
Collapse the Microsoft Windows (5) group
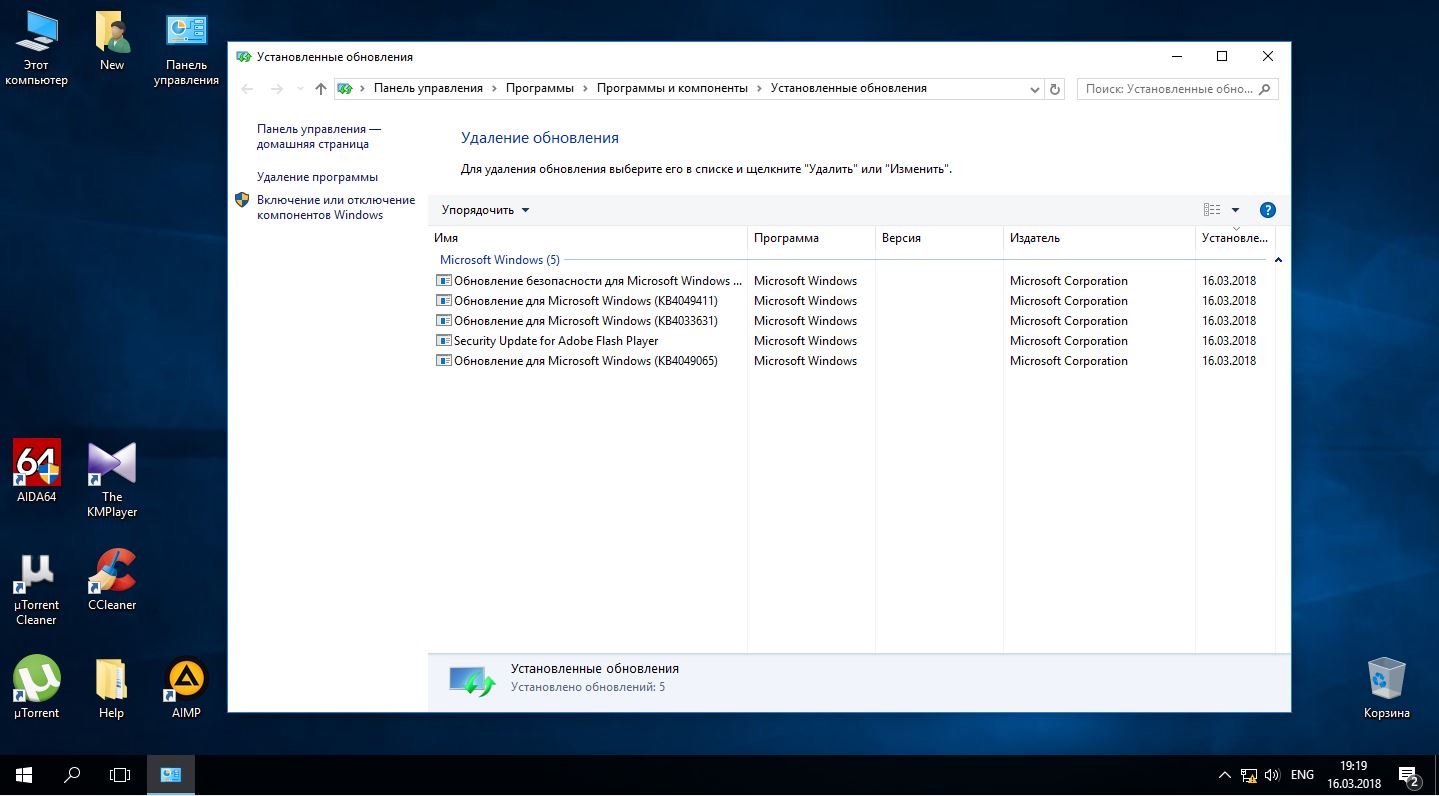tap(1278, 260)
